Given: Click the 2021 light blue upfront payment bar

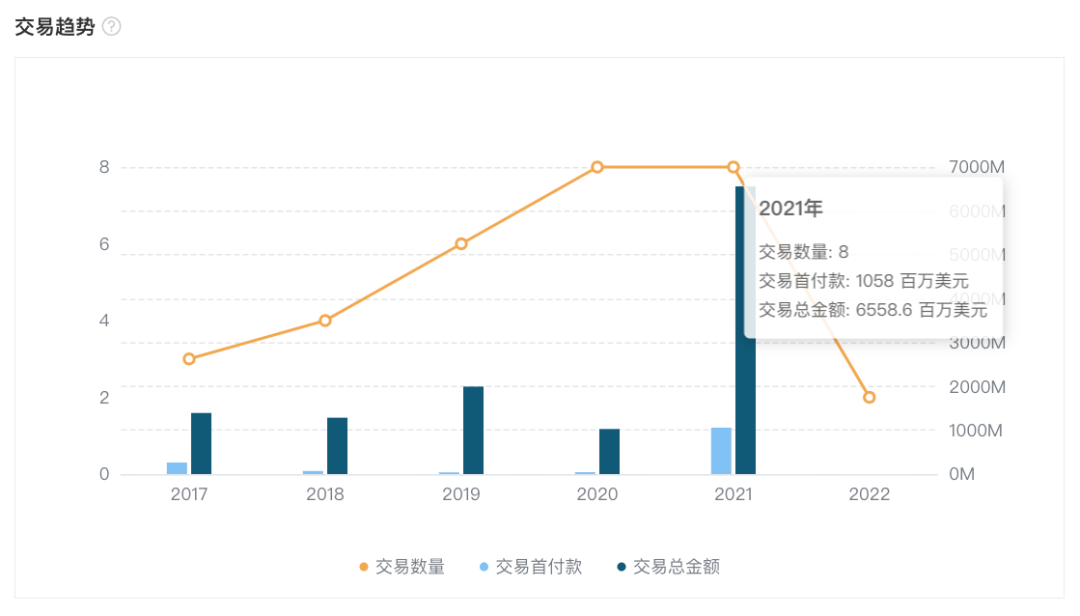Looking at the screenshot, I should coord(721,451).
